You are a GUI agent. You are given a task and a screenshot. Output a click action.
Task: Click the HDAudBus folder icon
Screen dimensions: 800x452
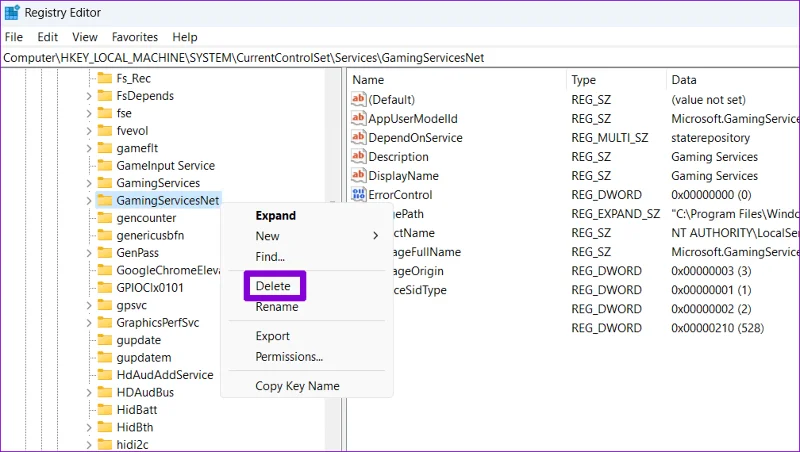point(105,392)
